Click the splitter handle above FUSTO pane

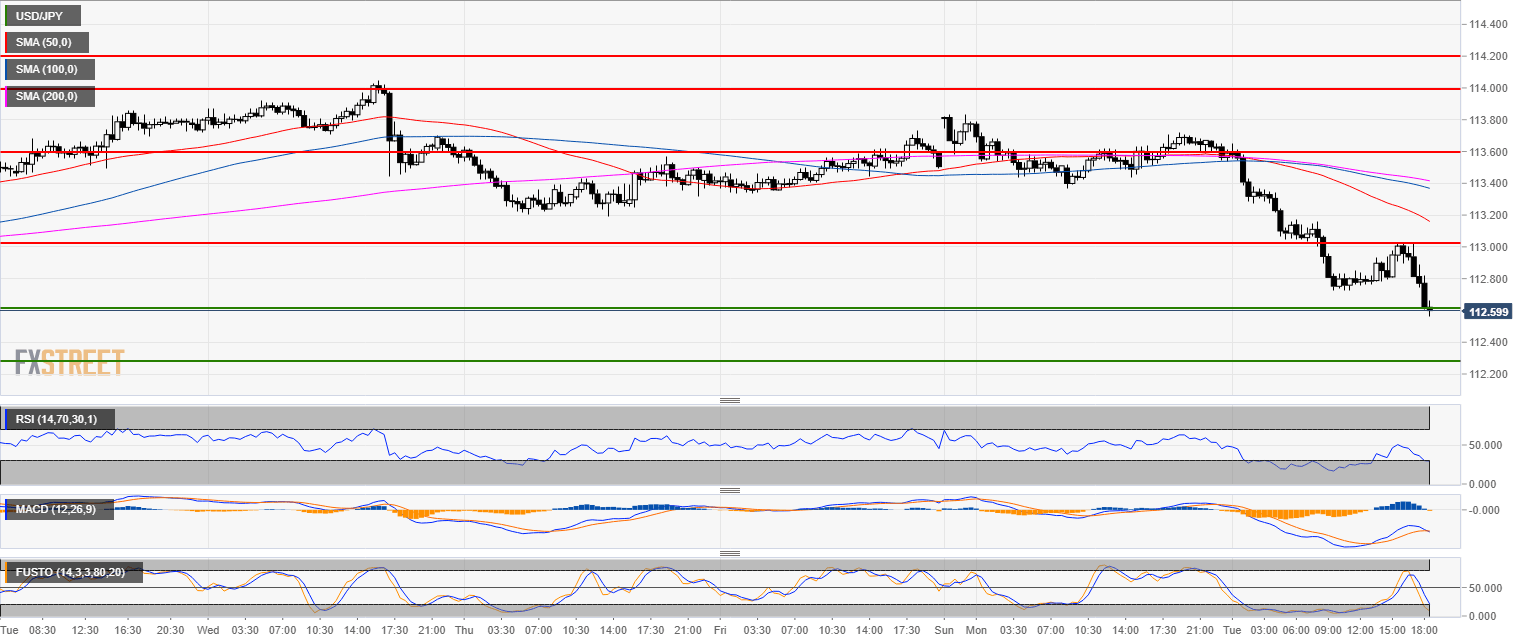coord(729,553)
